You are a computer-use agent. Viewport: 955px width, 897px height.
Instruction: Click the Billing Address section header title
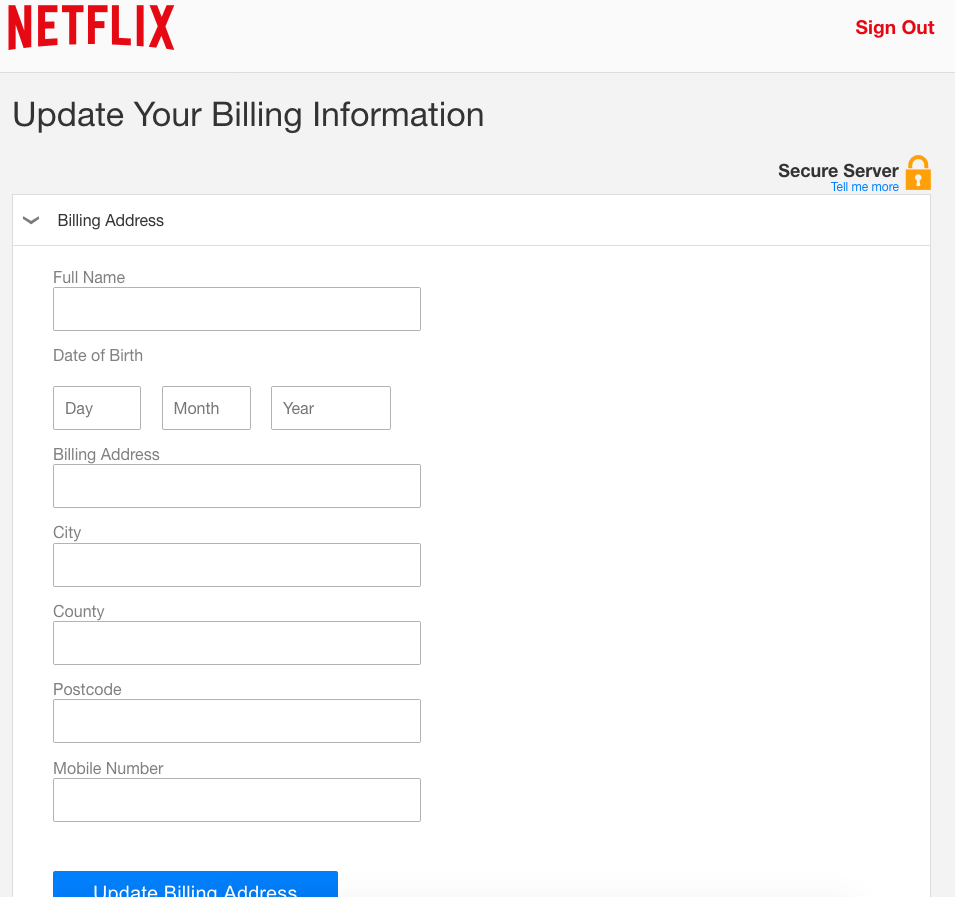click(110, 220)
